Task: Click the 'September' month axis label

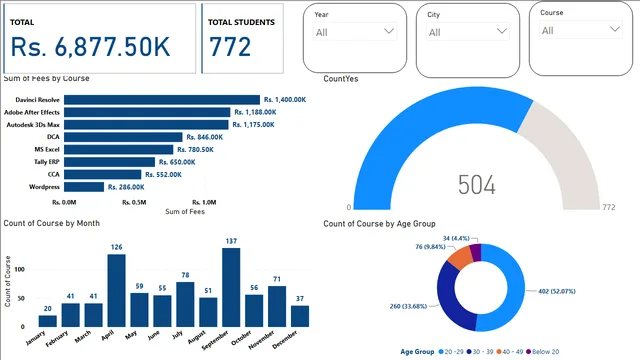Action: click(x=215, y=341)
